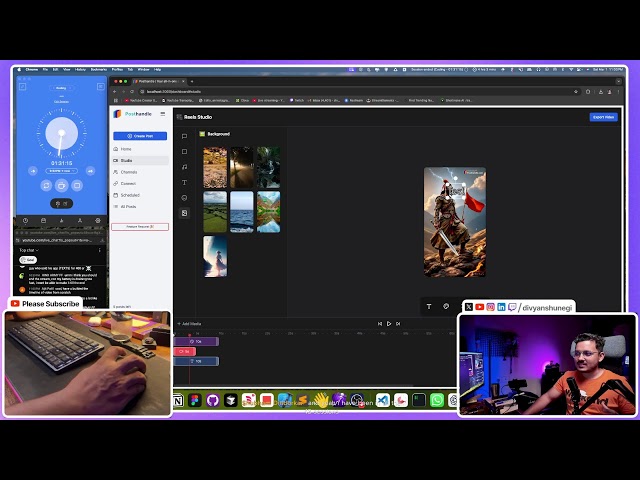Open Figma from the dock
640x480 pixels.
(195, 401)
